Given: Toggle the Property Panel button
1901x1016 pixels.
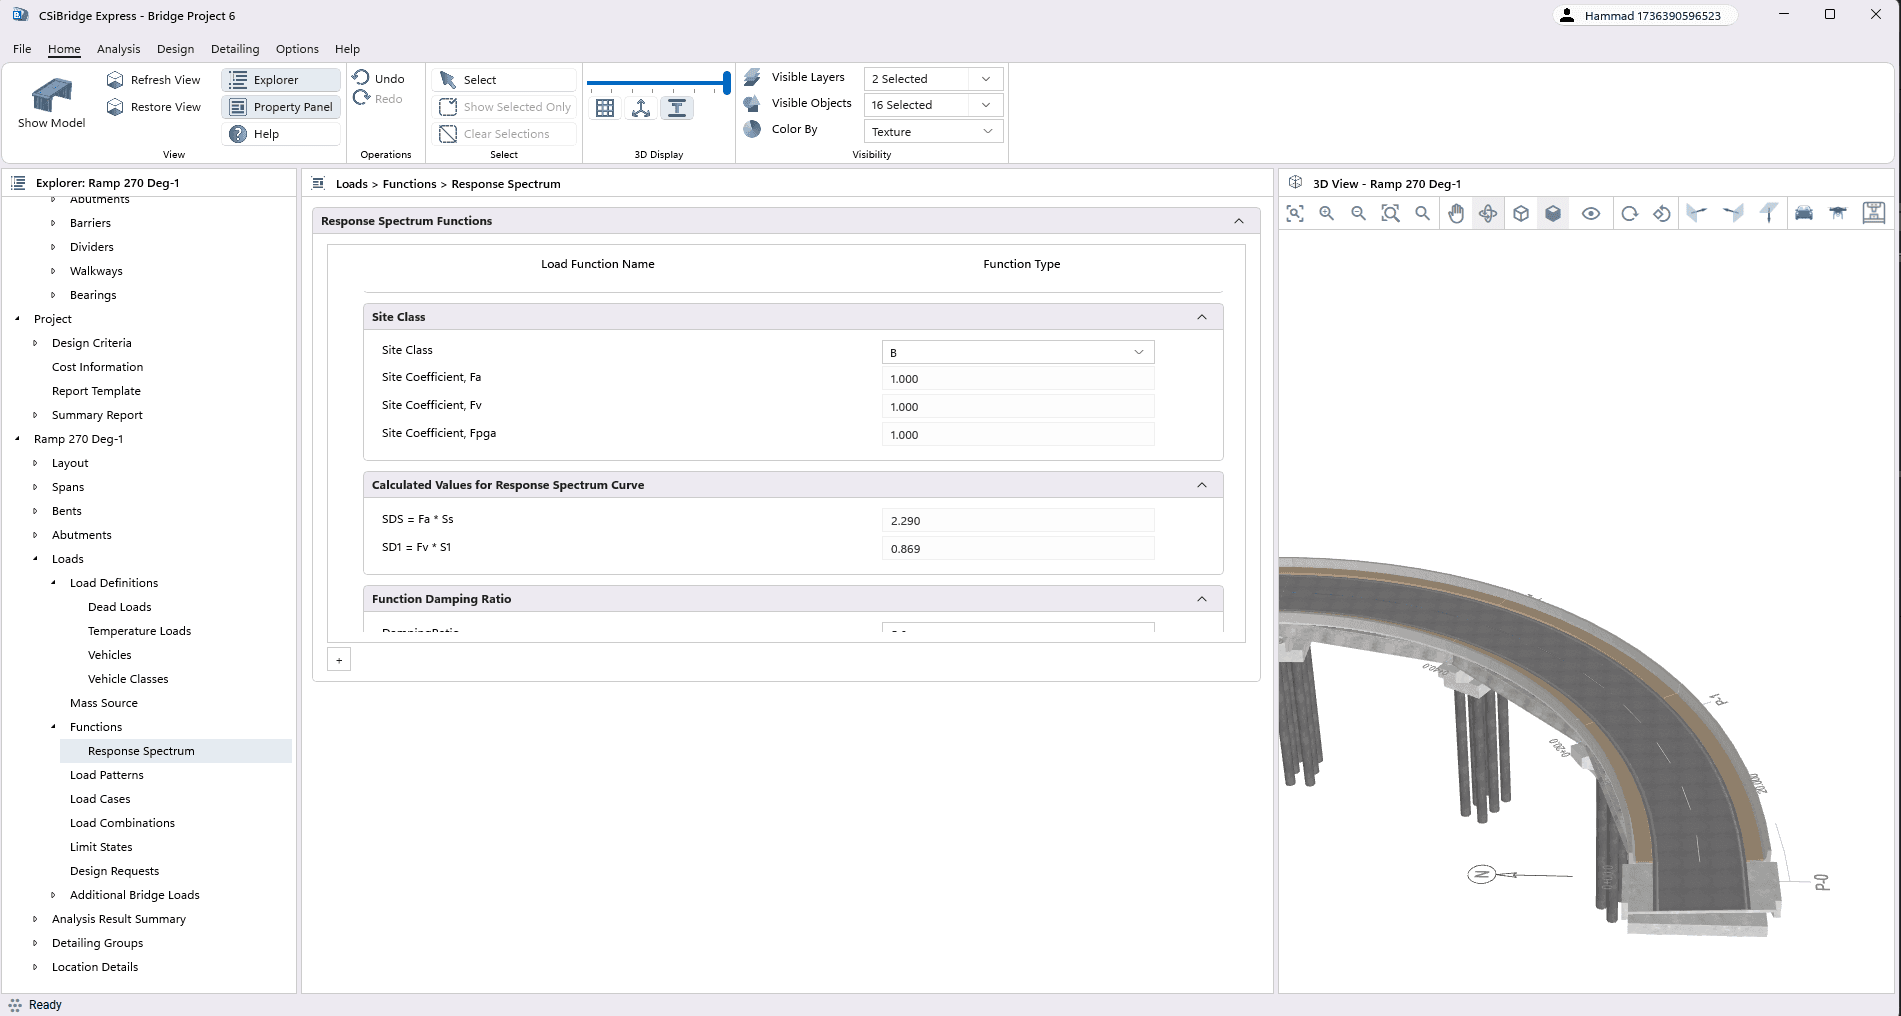Looking at the screenshot, I should click(x=281, y=107).
